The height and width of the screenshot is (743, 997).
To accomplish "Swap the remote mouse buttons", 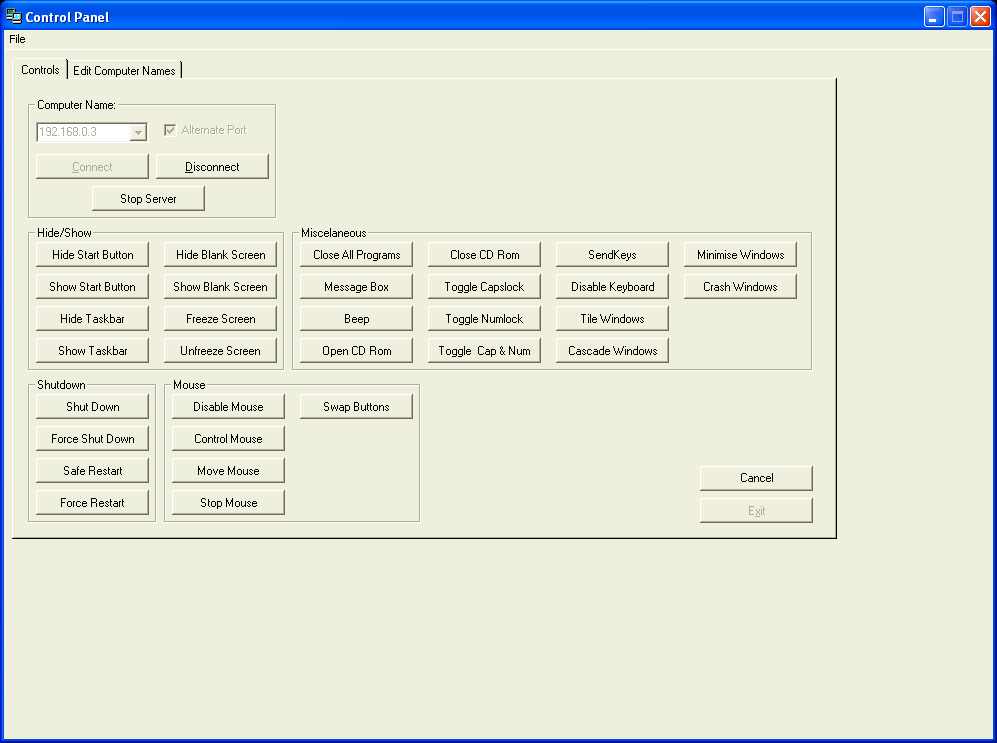I will pyautogui.click(x=356, y=406).
